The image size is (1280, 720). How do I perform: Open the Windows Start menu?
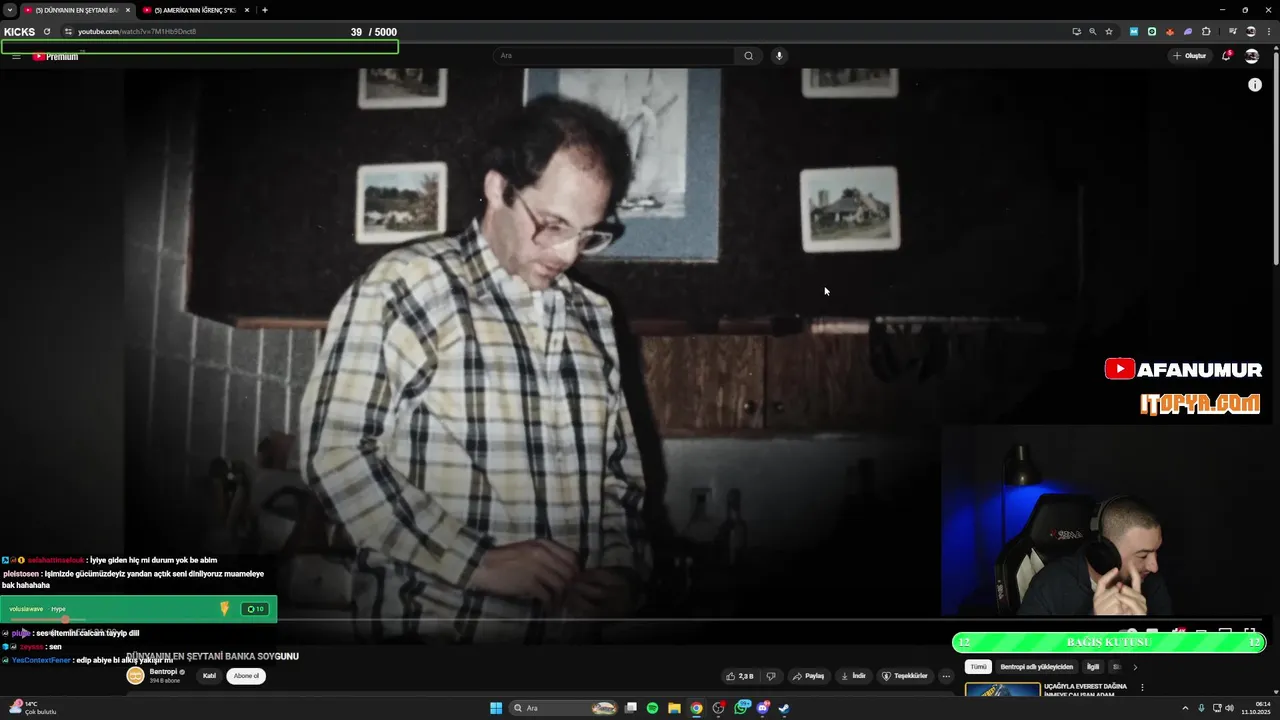click(x=496, y=708)
